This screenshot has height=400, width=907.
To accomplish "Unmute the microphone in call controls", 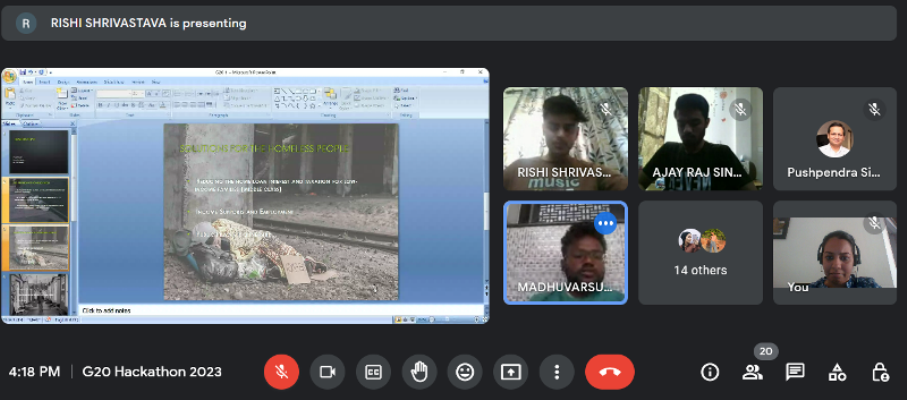I will coord(281,371).
